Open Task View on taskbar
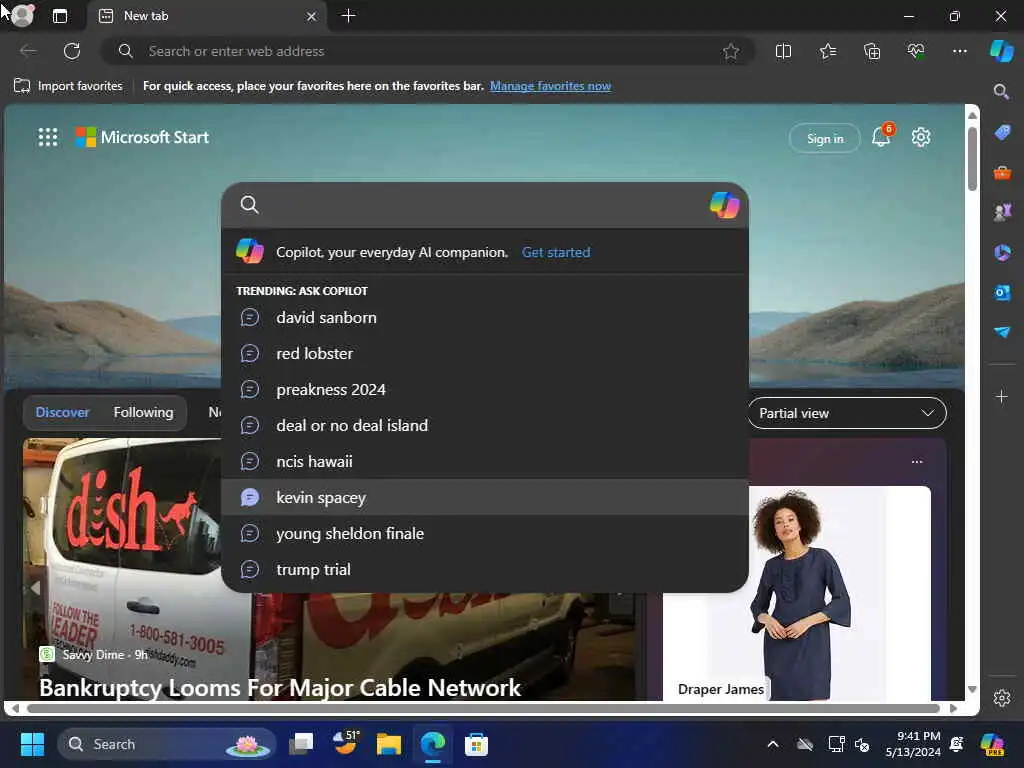This screenshot has width=1024, height=768. click(301, 744)
